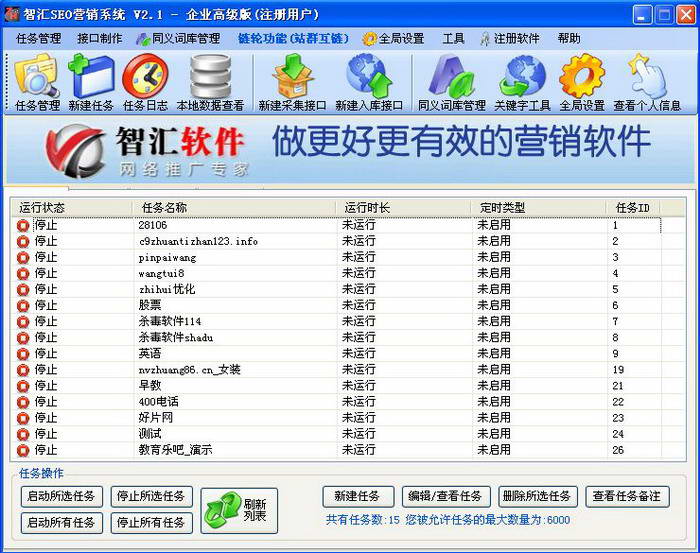Click status icon of 测试 row

pyautogui.click(x=23, y=434)
